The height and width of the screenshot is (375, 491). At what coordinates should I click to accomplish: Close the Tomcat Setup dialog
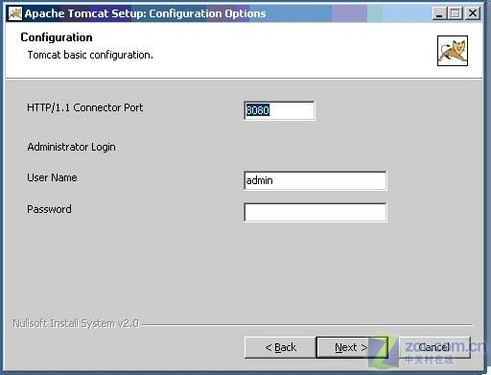(473, 13)
